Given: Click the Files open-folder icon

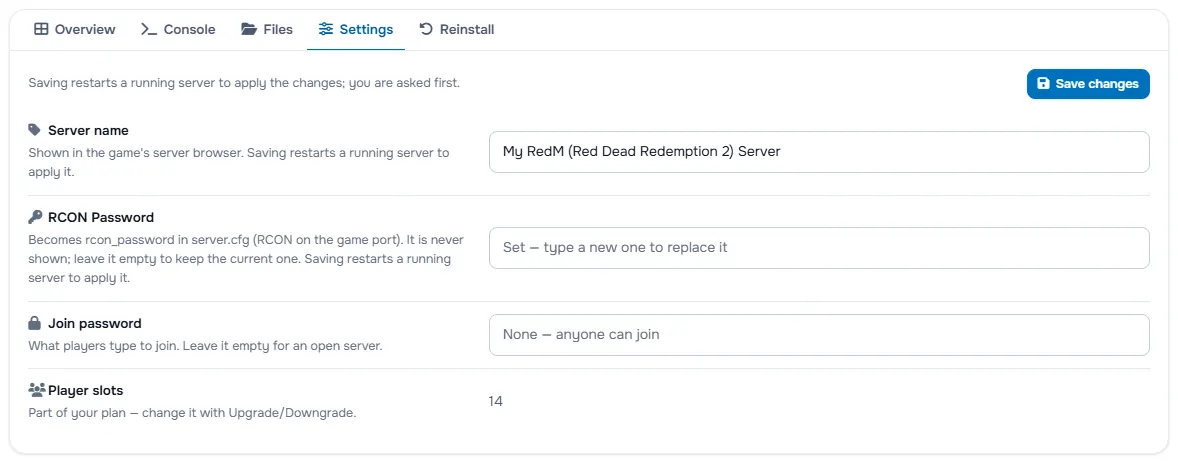Looking at the screenshot, I should [x=249, y=29].
